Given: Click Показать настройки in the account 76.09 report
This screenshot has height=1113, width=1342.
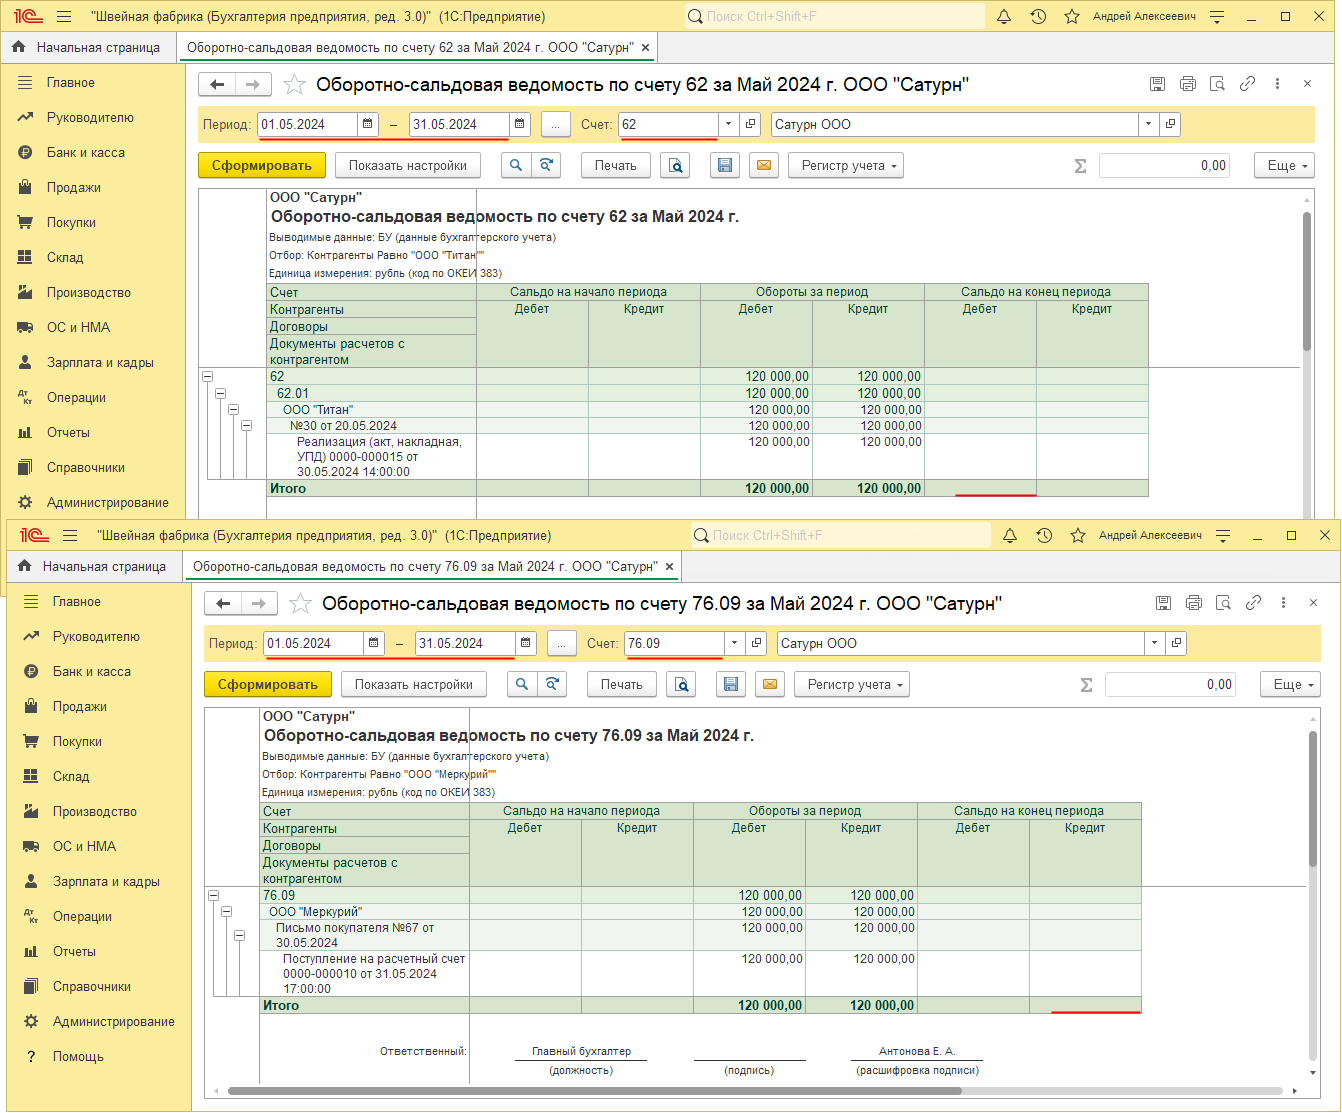Looking at the screenshot, I should pyautogui.click(x=413, y=685).
